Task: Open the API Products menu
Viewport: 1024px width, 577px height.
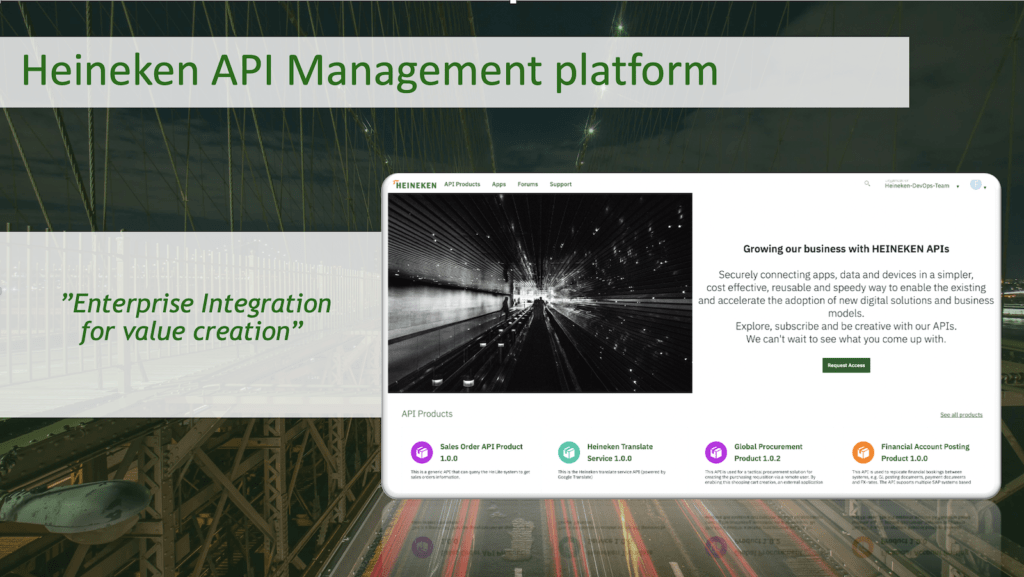Action: click(462, 184)
